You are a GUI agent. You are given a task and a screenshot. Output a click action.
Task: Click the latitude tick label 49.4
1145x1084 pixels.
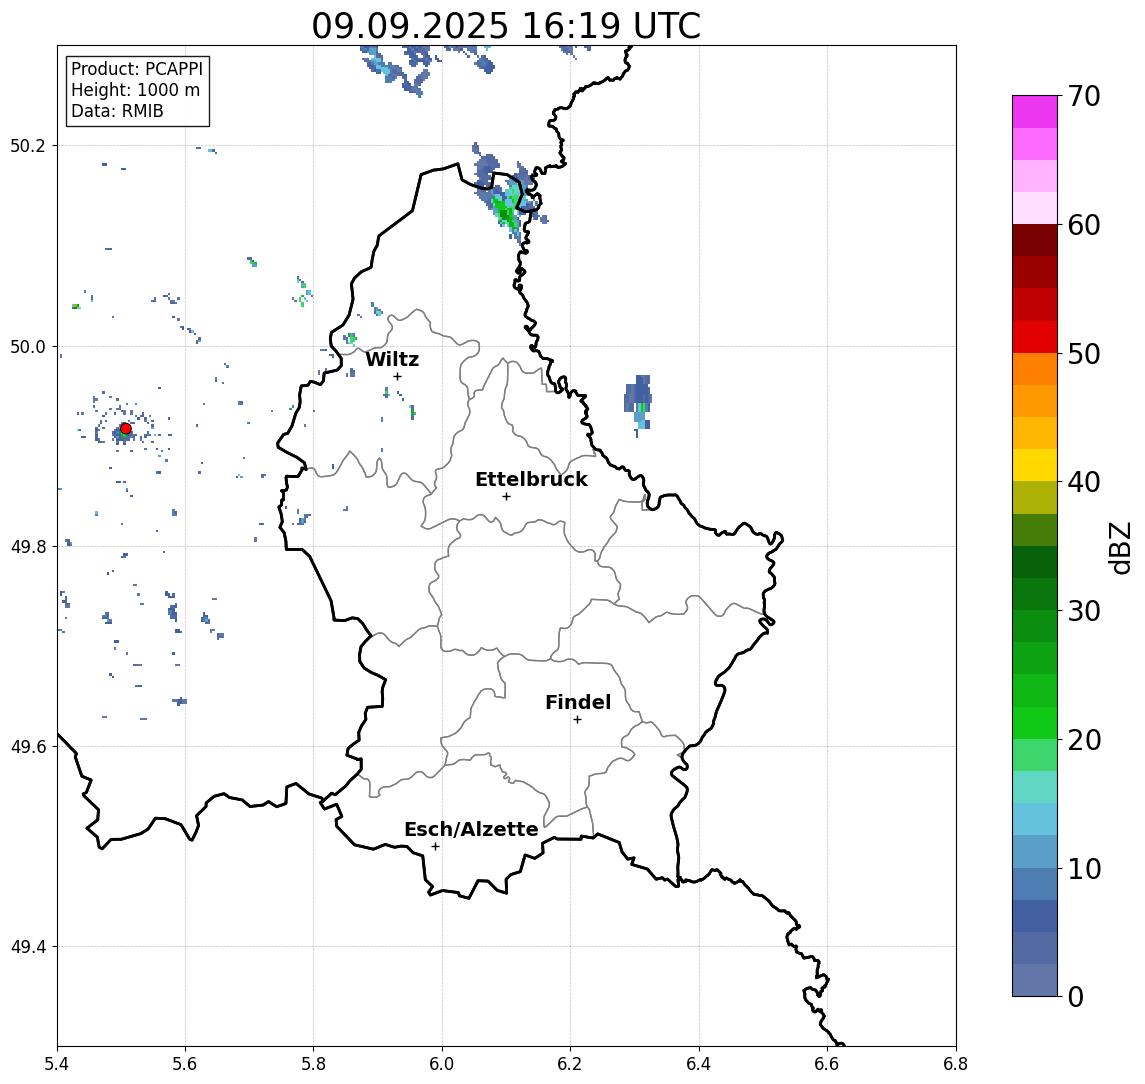[x=28, y=947]
